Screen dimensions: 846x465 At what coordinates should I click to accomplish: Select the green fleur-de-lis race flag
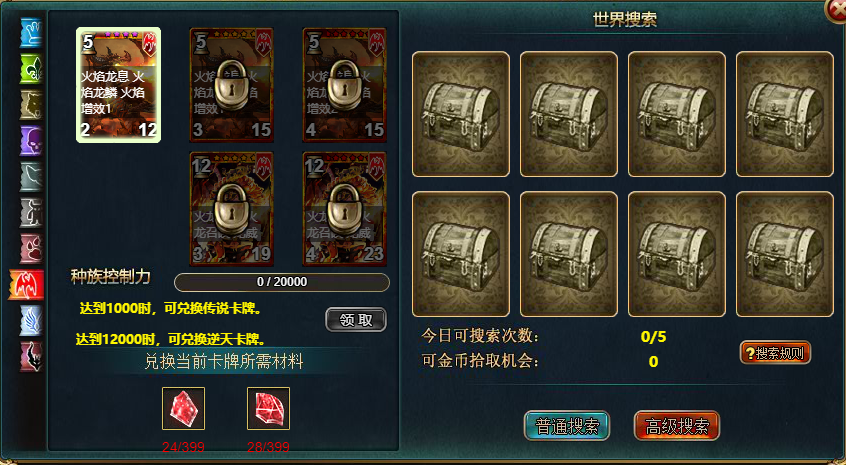click(x=31, y=69)
